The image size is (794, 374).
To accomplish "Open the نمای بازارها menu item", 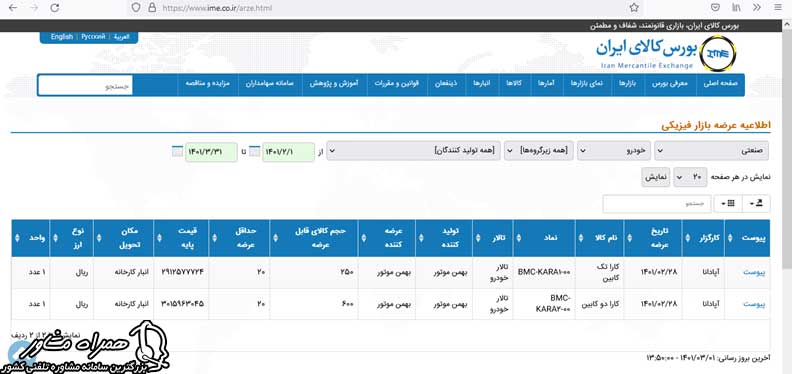I will point(587,84).
